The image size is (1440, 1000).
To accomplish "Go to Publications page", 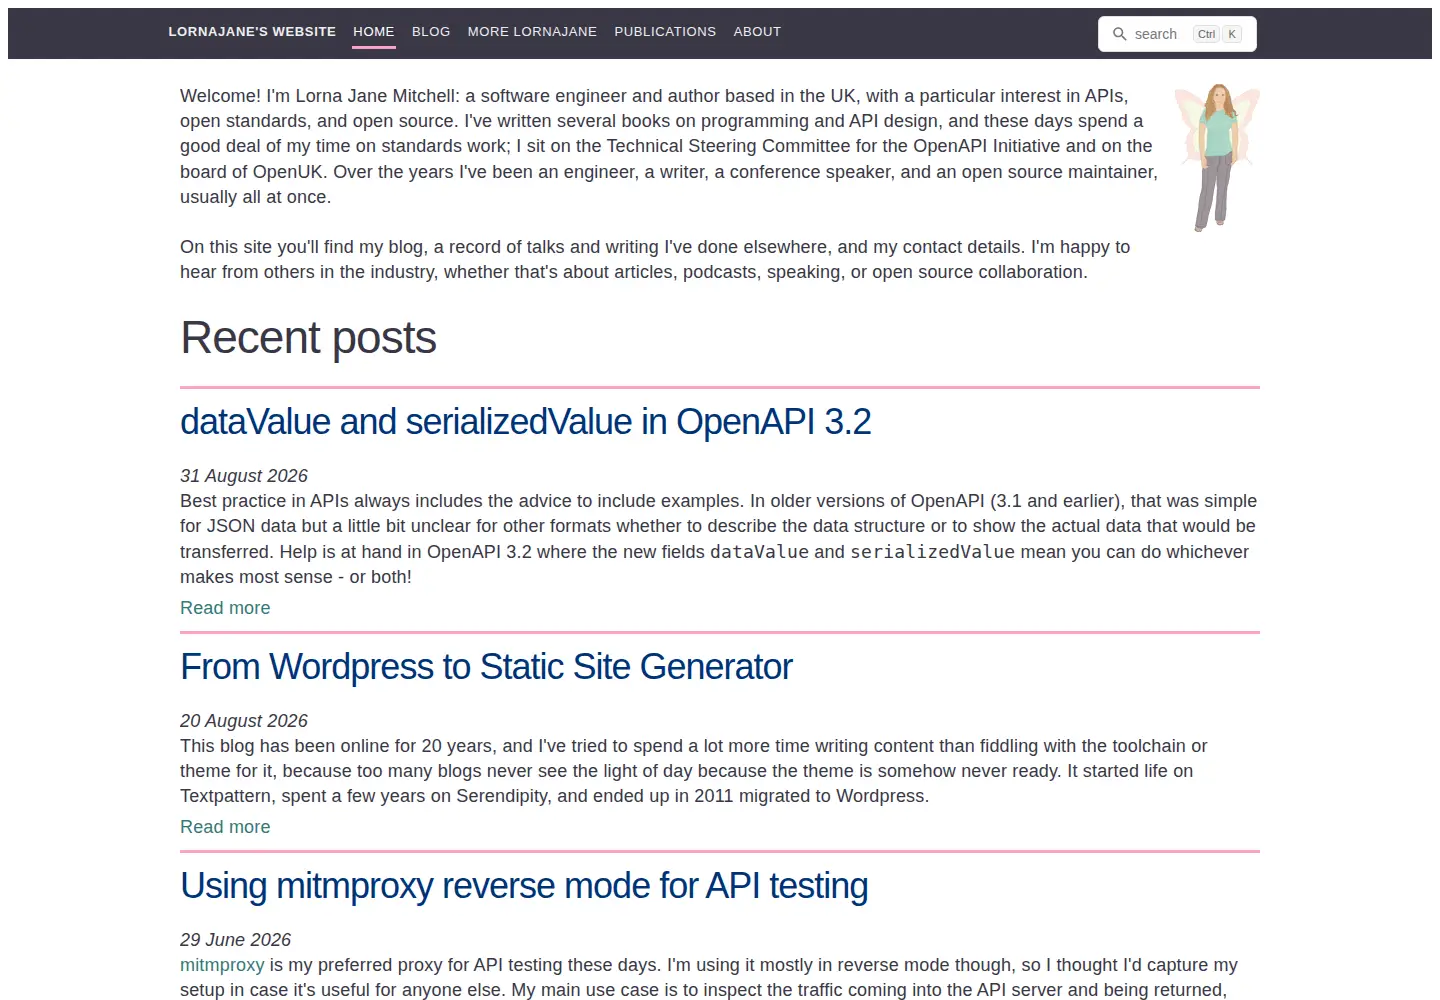I will (665, 32).
